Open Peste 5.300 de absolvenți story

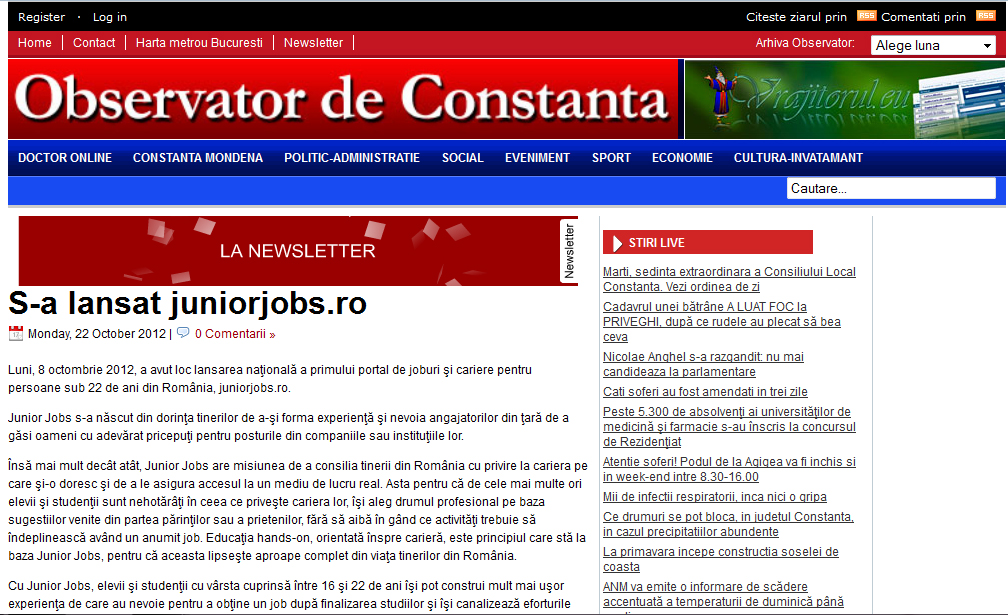pyautogui.click(x=729, y=426)
